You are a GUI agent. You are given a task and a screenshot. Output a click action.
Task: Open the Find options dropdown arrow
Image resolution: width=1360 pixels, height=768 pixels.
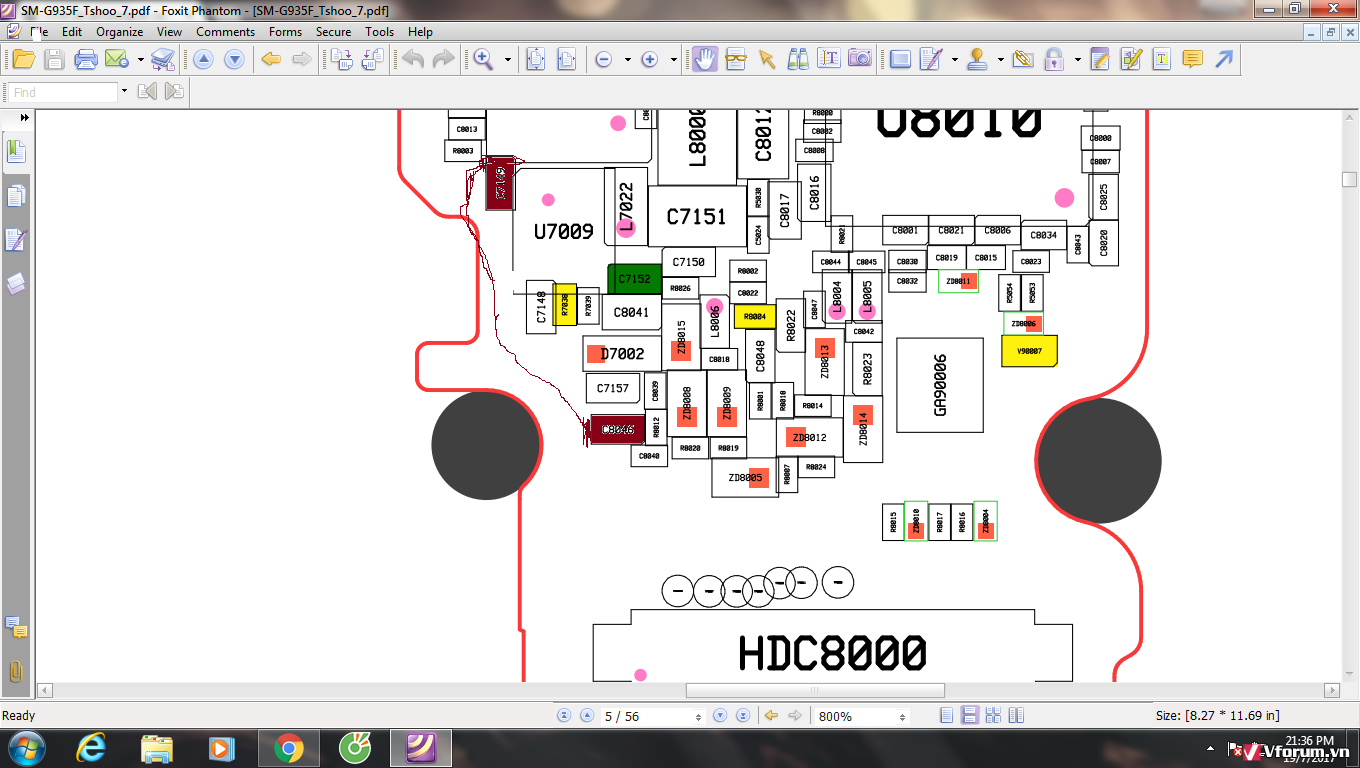click(x=124, y=92)
